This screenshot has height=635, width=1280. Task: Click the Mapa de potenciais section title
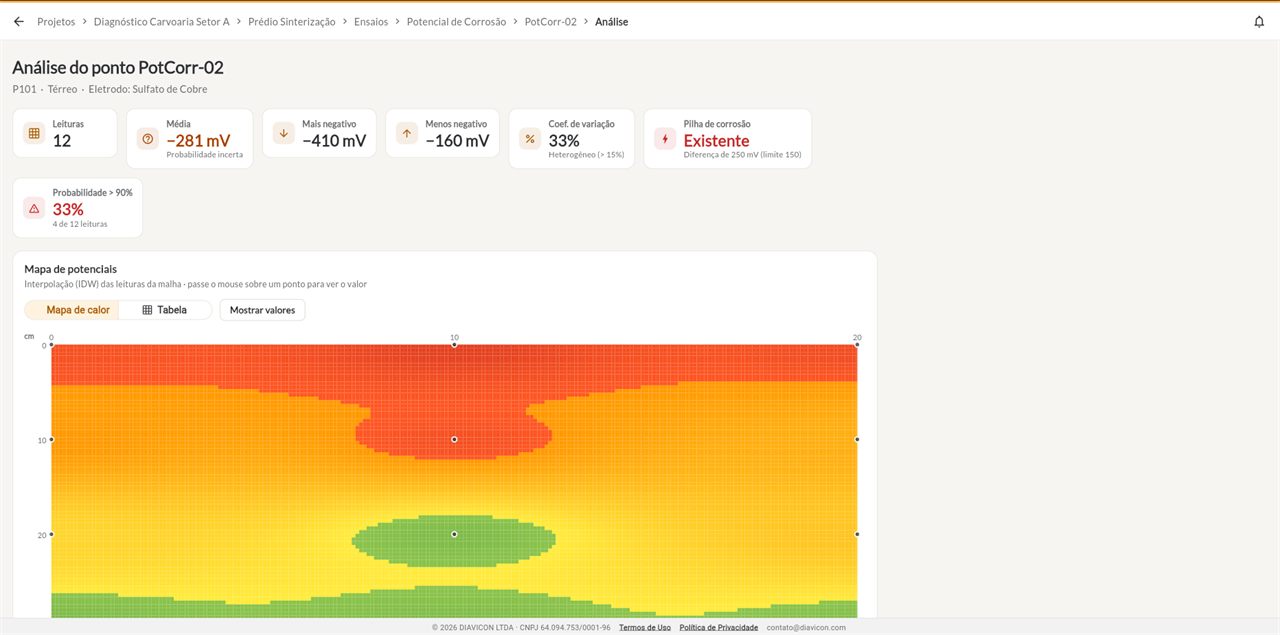[x=71, y=269]
